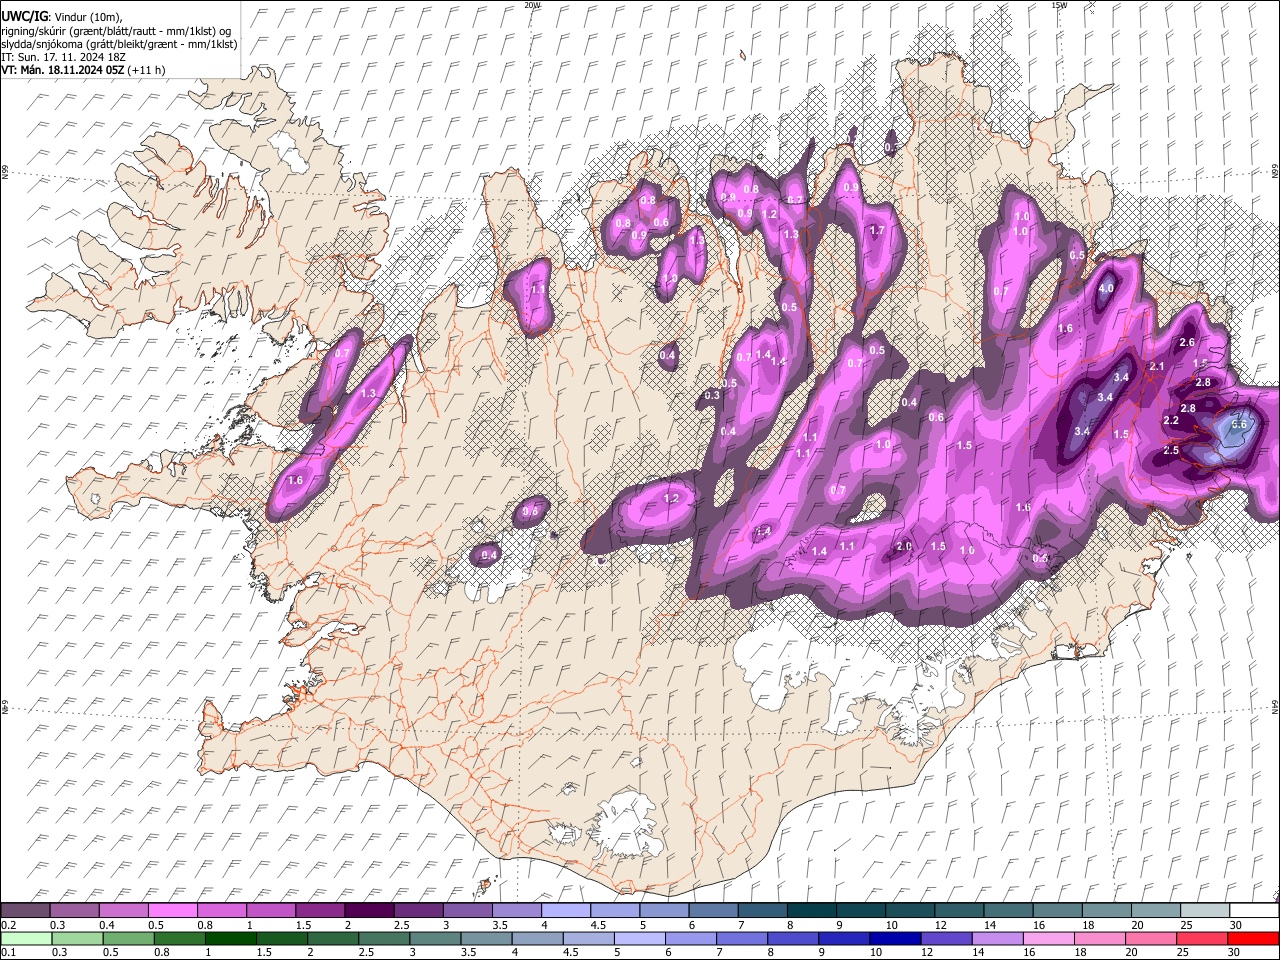
Task: Click the "2.5" value on the map
Action: (1171, 450)
